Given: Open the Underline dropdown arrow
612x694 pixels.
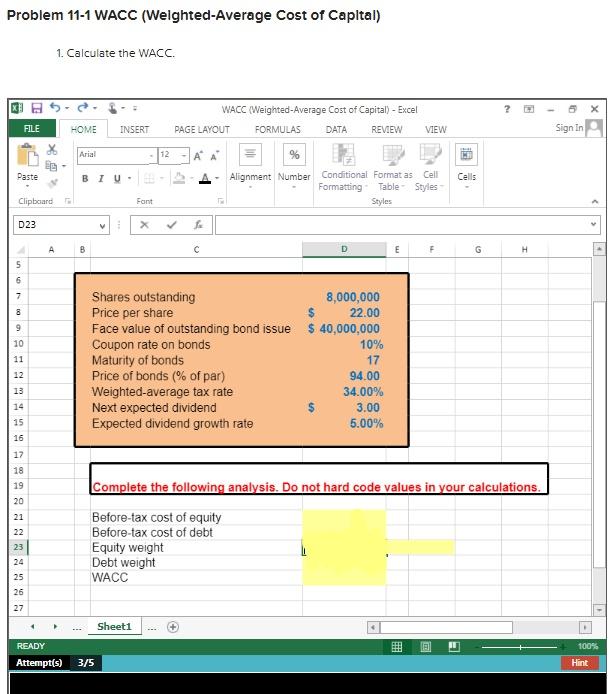Looking at the screenshot, I should pos(129,179).
